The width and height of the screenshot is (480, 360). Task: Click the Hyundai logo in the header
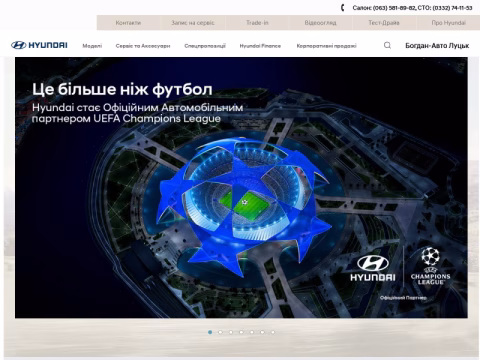pyautogui.click(x=39, y=45)
